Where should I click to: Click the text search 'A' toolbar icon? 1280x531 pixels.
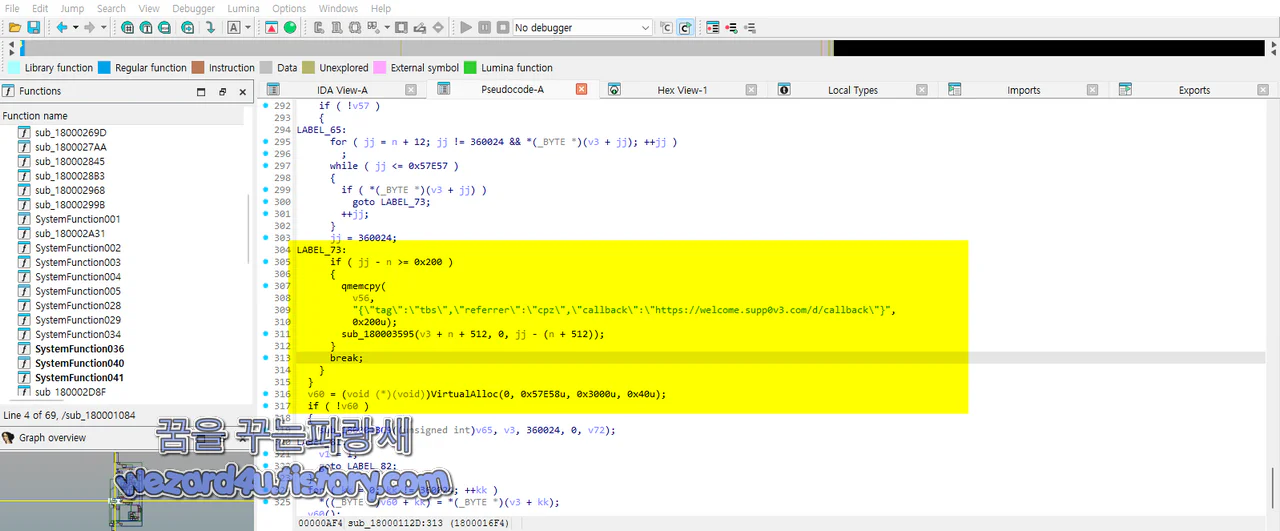click(234, 28)
